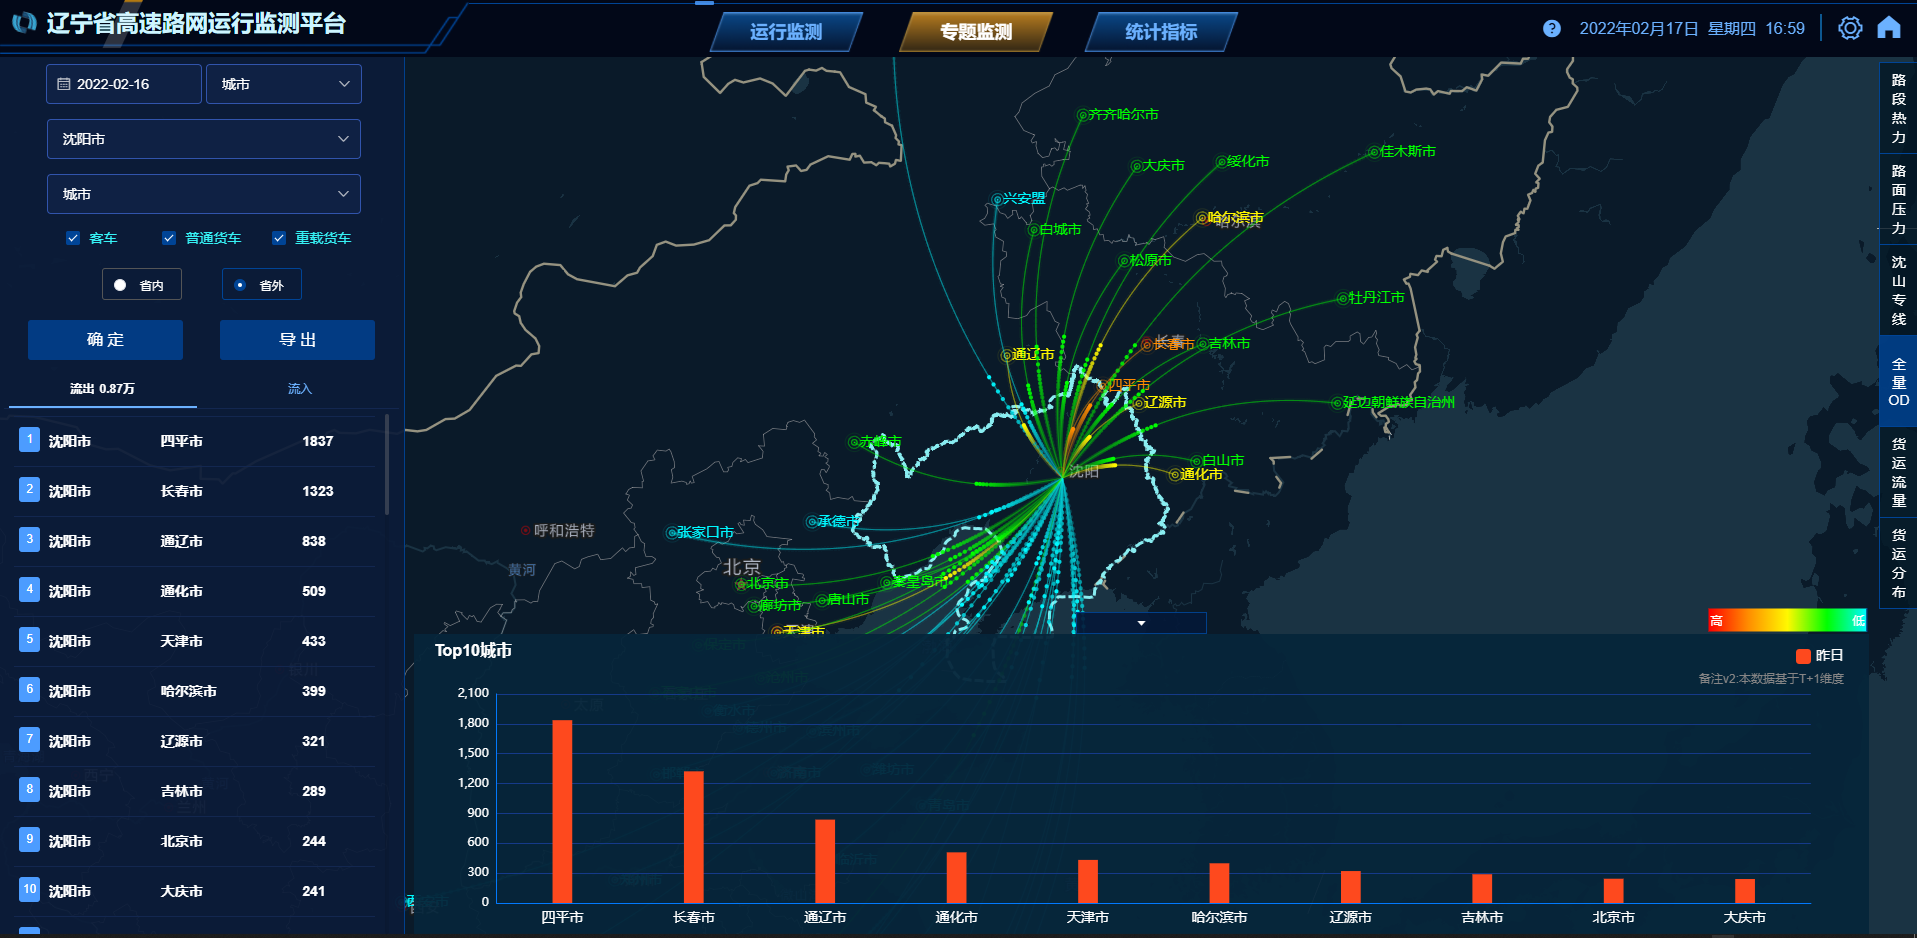Image resolution: width=1917 pixels, height=938 pixels.
Task: Collapse the chart panel with down arrow
Action: 1141,623
